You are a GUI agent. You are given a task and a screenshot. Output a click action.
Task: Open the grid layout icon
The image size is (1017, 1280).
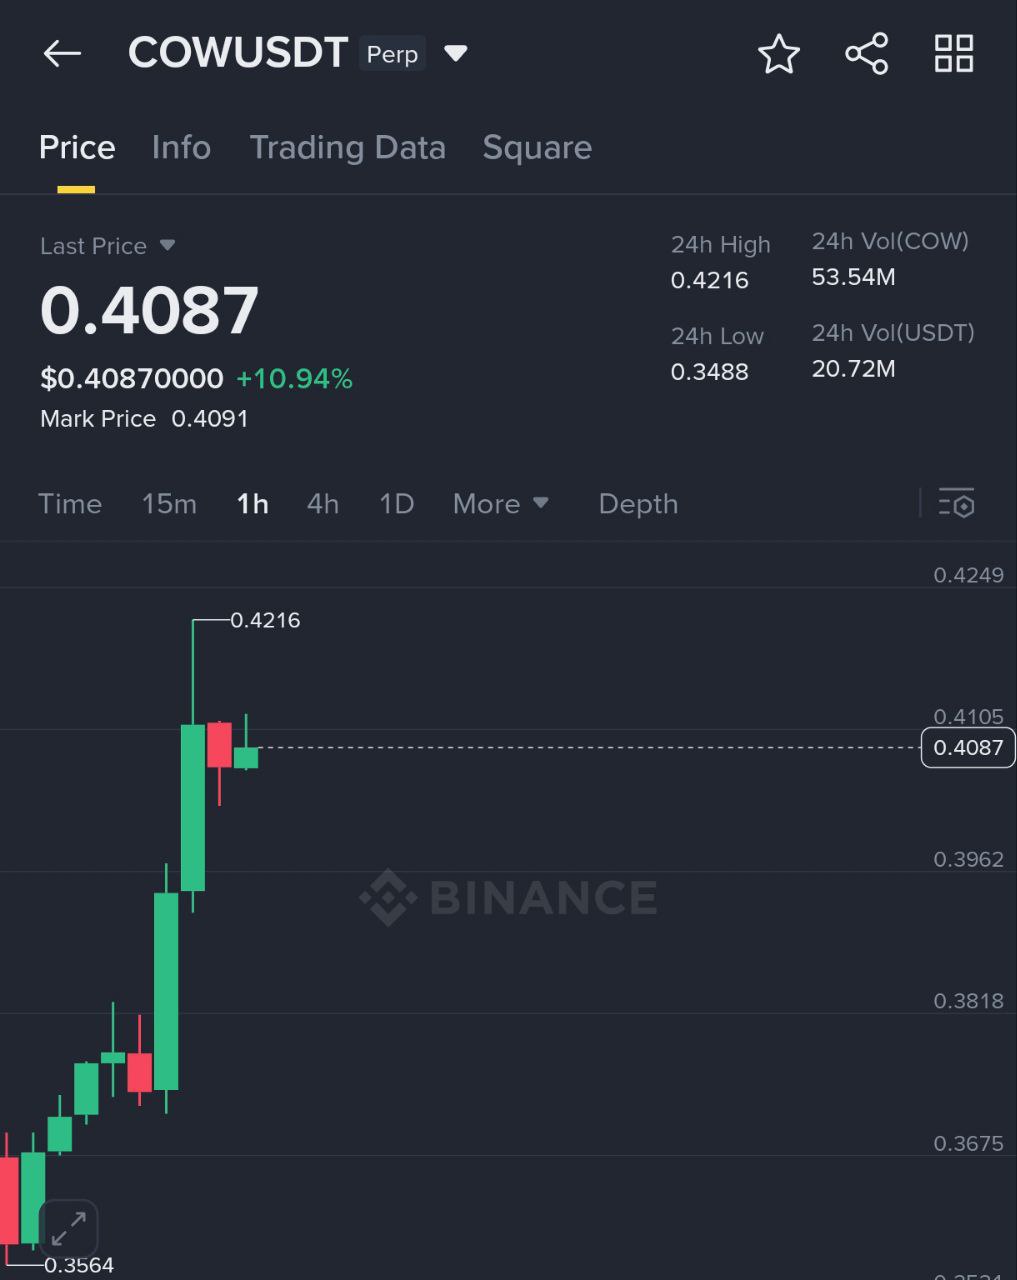click(x=954, y=54)
